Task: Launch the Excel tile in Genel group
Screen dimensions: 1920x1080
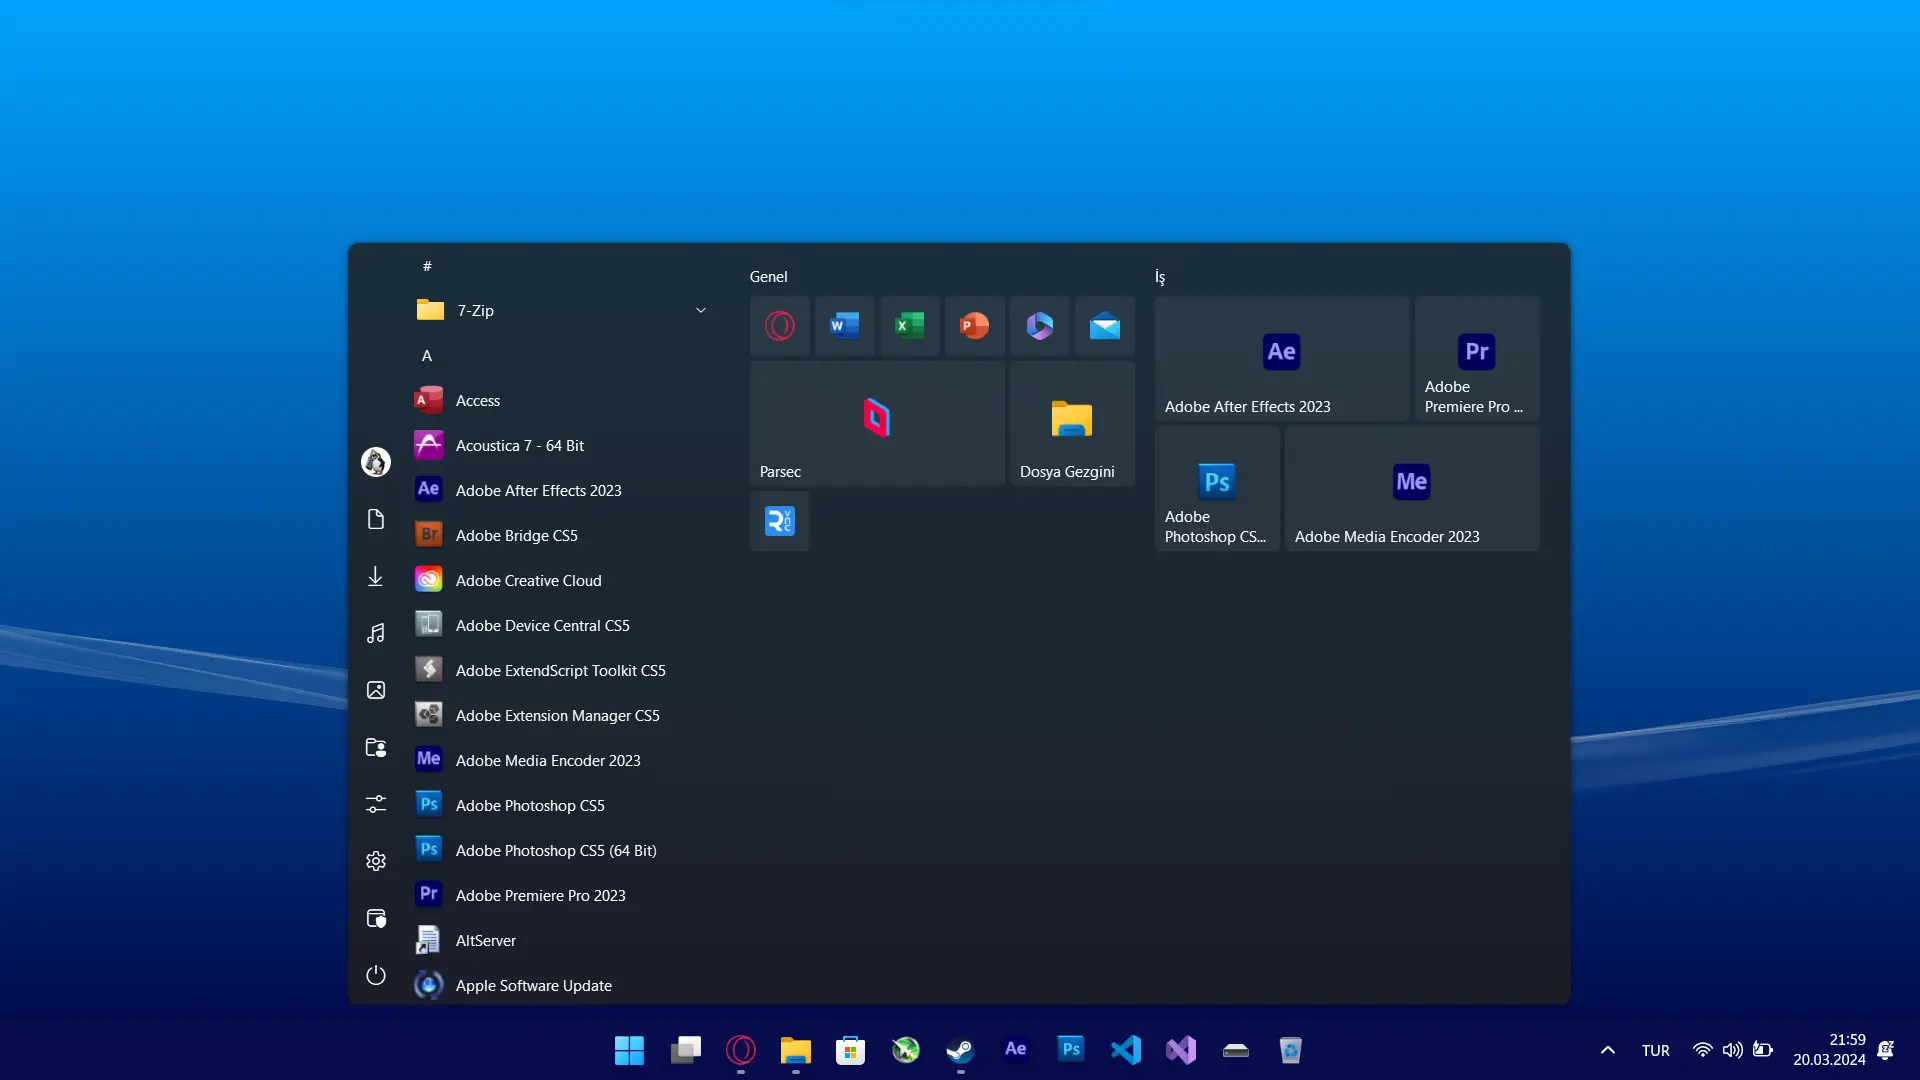Action: pos(910,326)
